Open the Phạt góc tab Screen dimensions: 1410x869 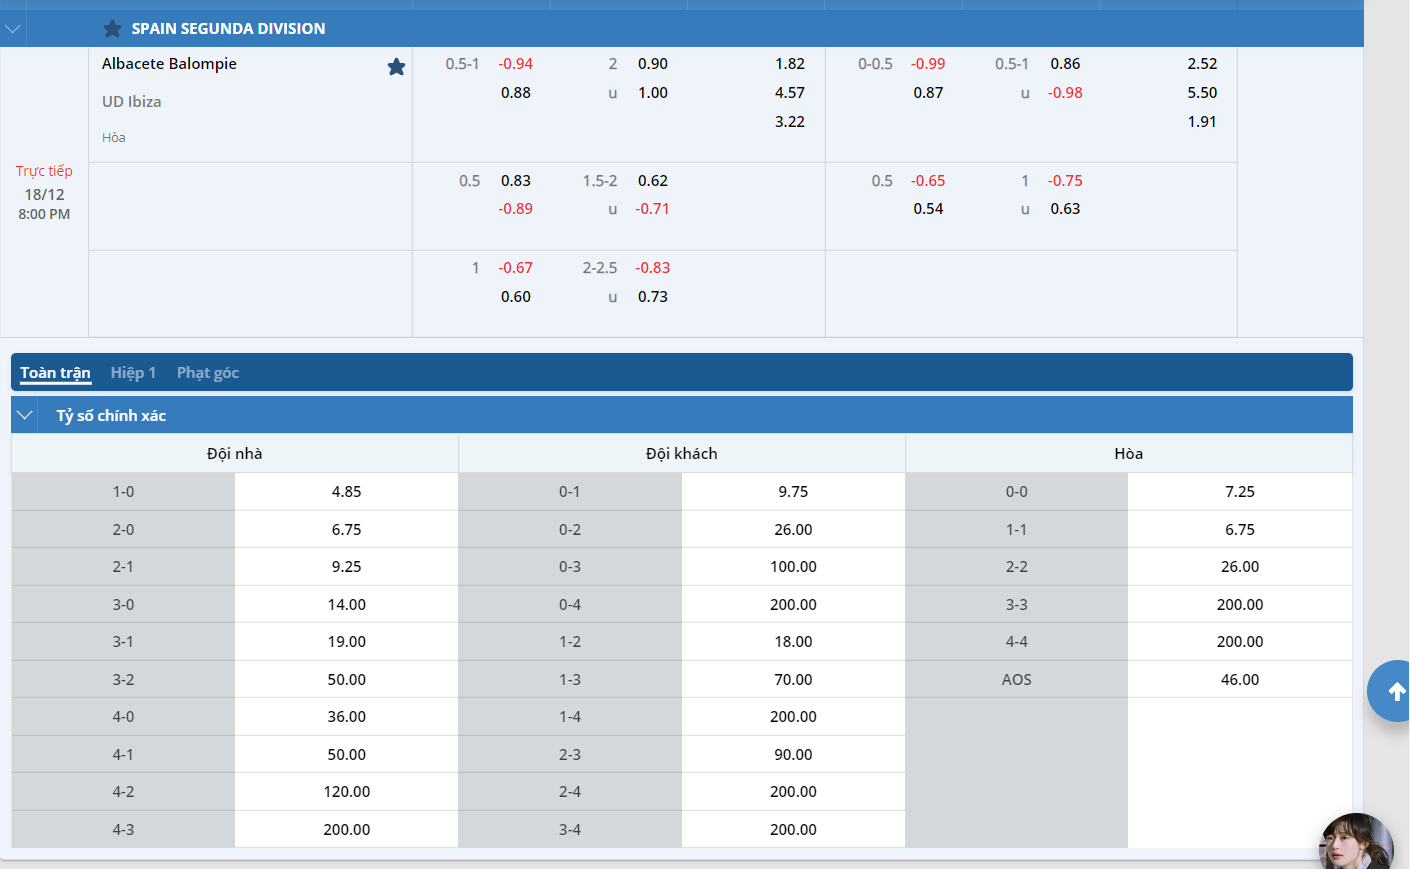point(208,373)
